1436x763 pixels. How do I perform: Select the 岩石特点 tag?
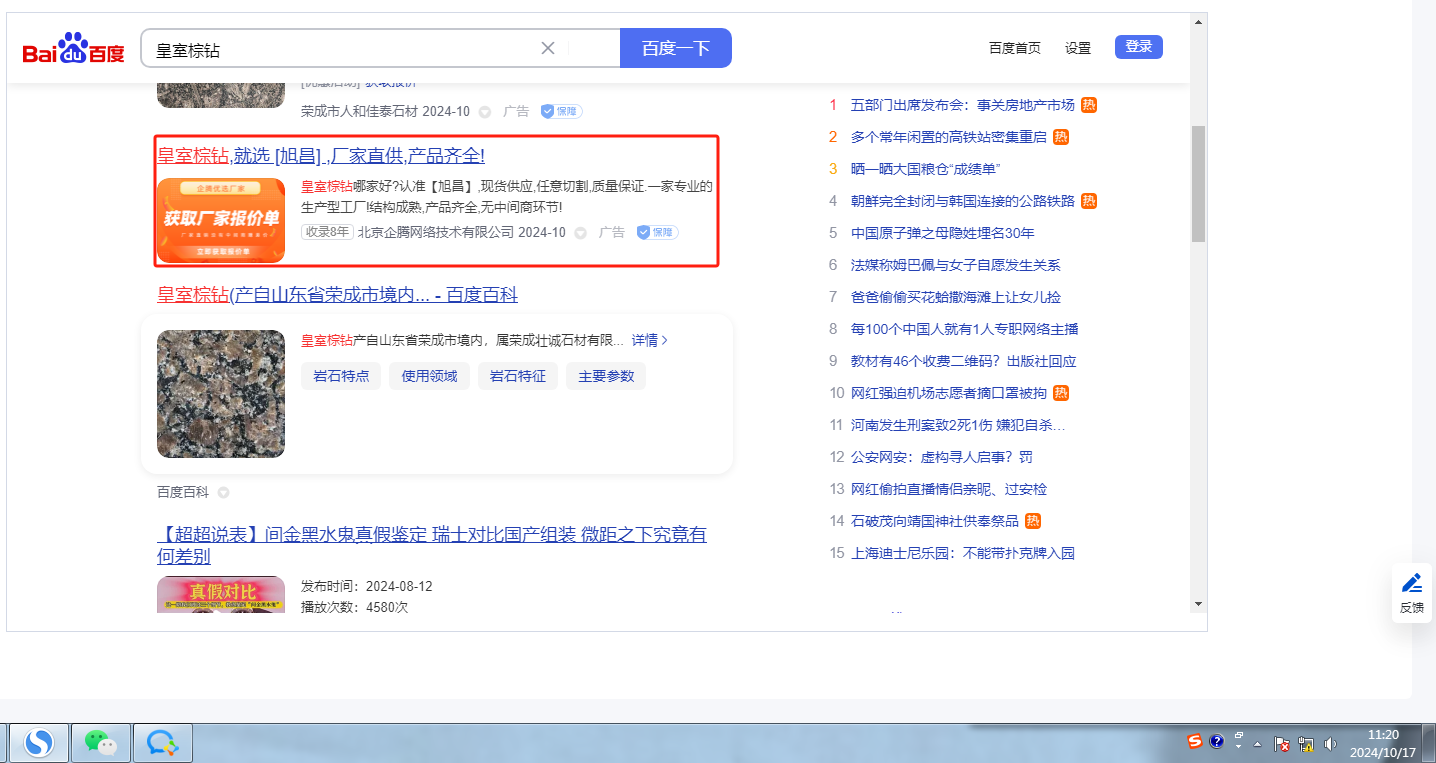(x=341, y=376)
